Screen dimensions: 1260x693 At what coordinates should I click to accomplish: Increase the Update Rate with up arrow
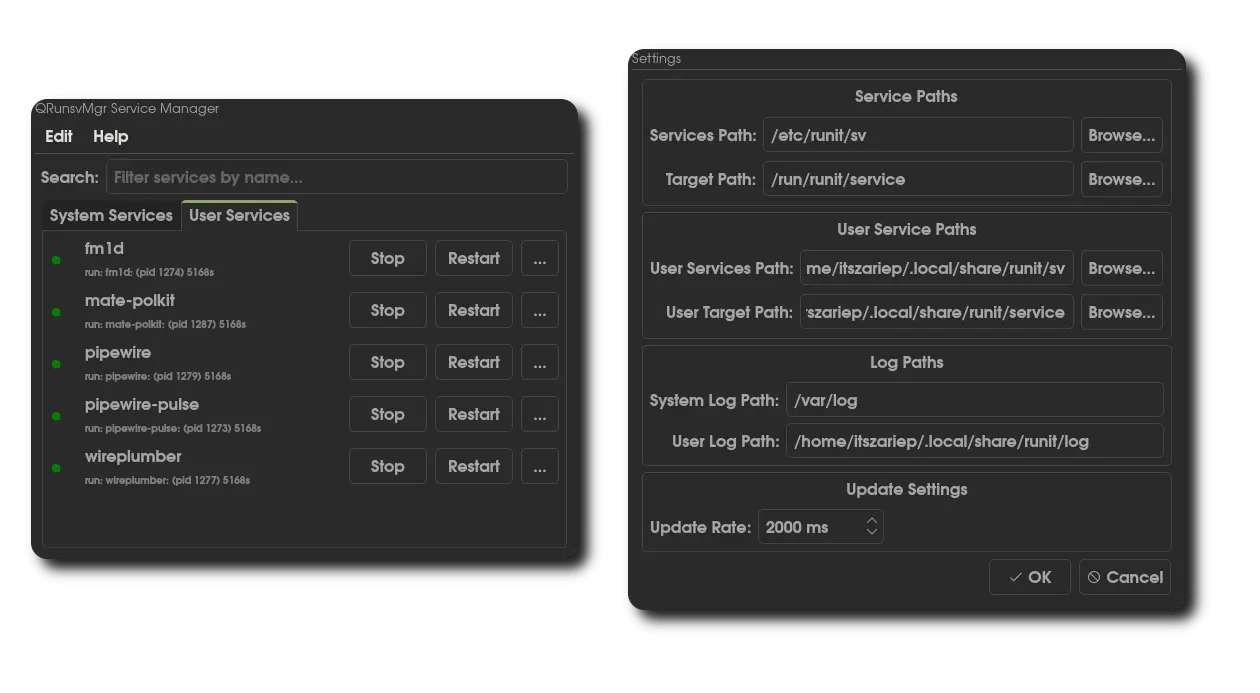coord(872,521)
